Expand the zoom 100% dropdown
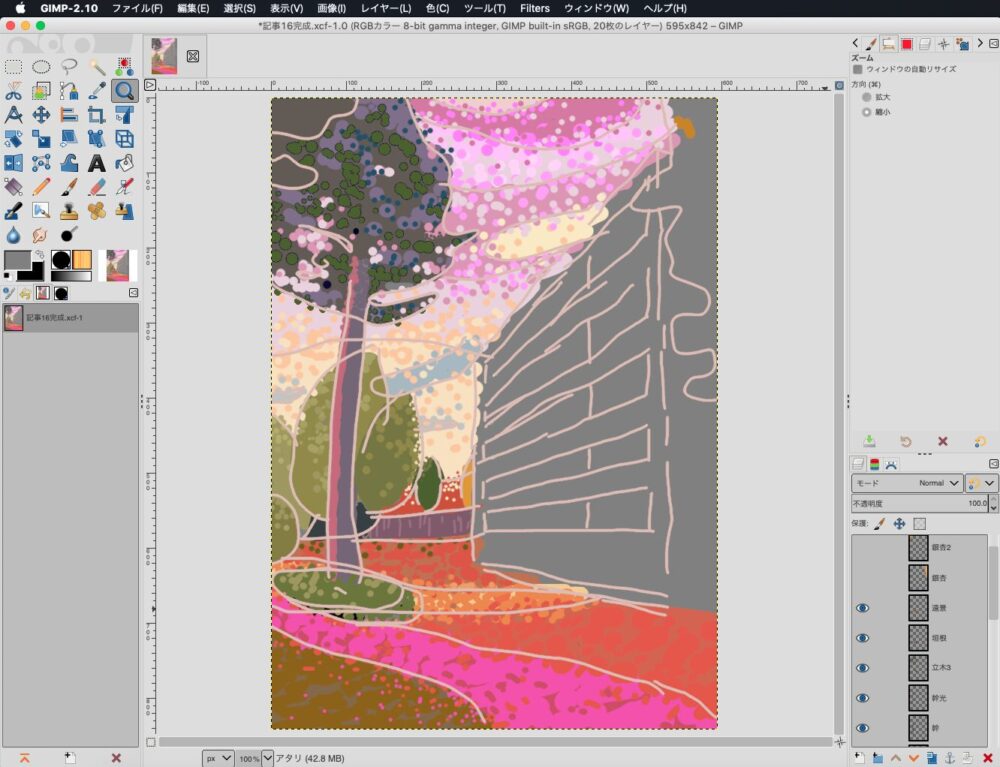The width and height of the screenshot is (1000, 767). [x=267, y=758]
